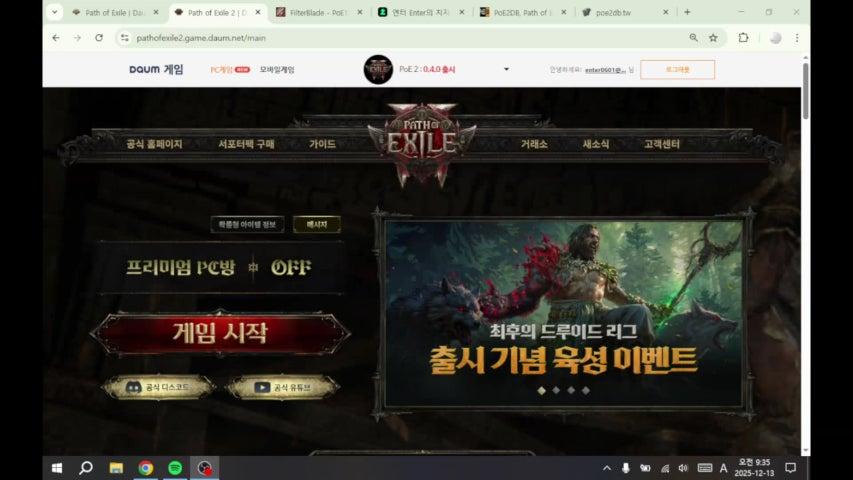Screen dimensions: 853x480
Task: Expand the system tray hidden icons chevron
Action: (x=607, y=468)
